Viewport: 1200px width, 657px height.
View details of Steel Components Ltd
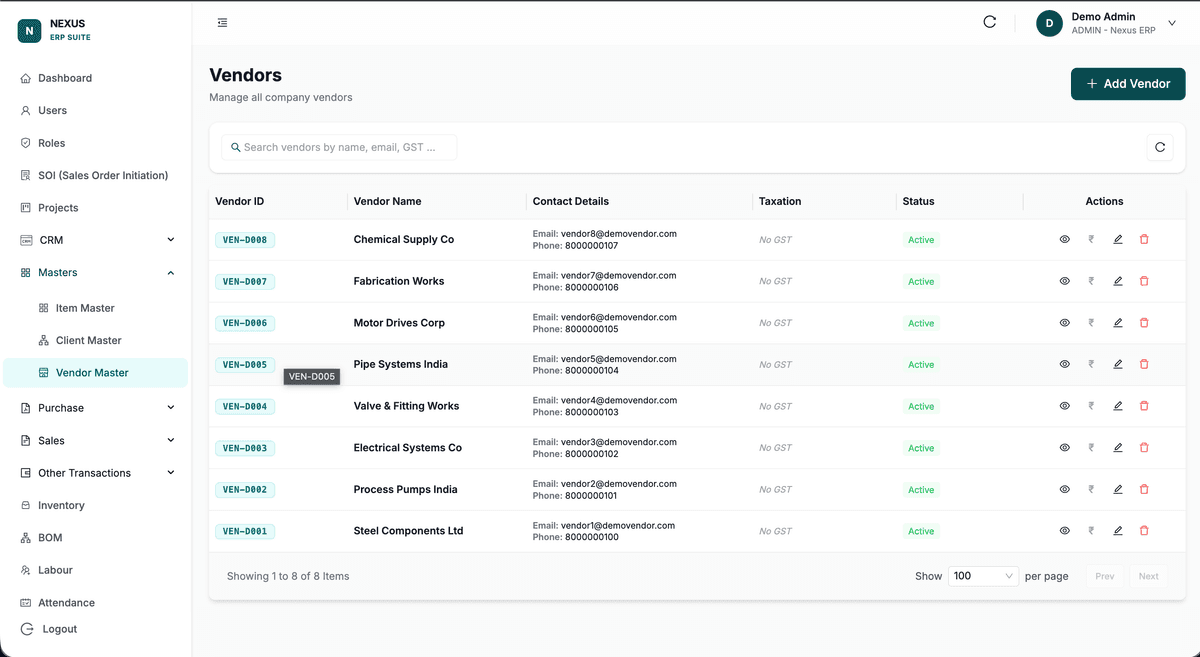point(1064,531)
